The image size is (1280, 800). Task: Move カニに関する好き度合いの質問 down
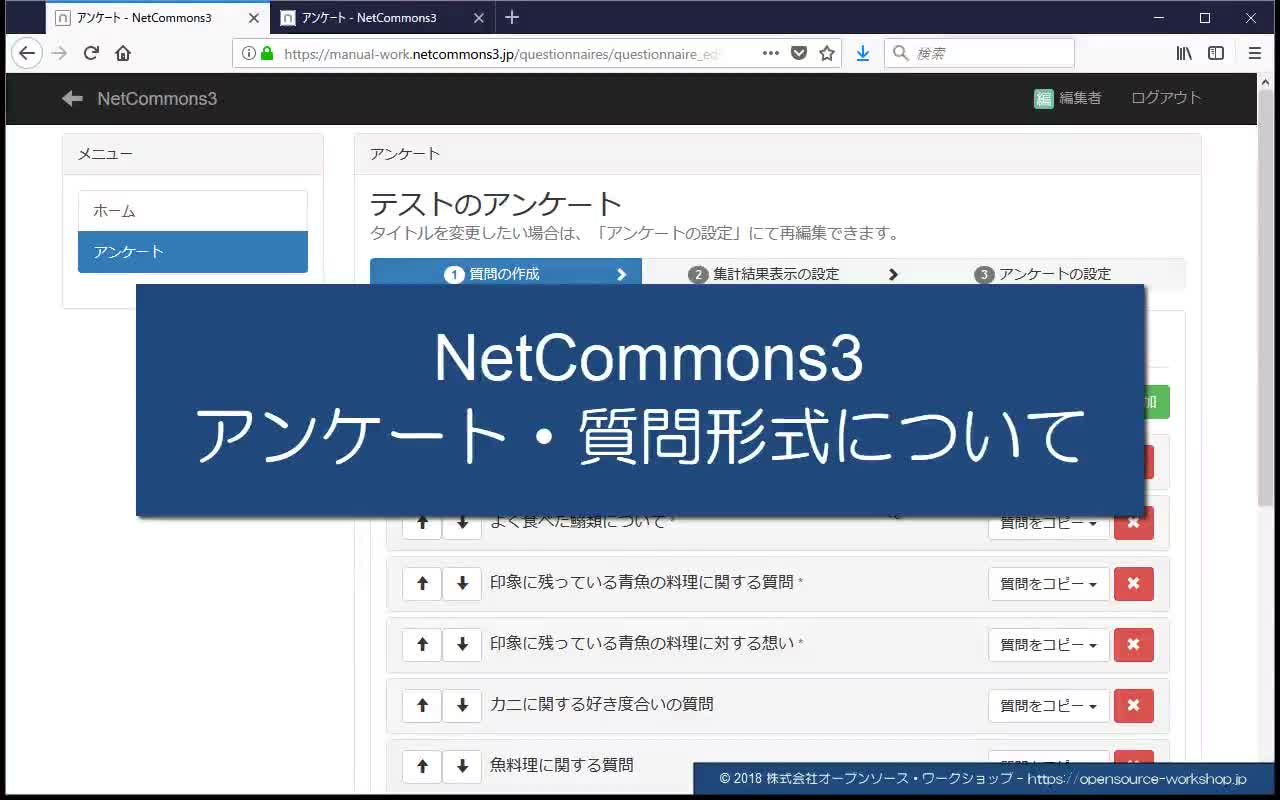[462, 706]
